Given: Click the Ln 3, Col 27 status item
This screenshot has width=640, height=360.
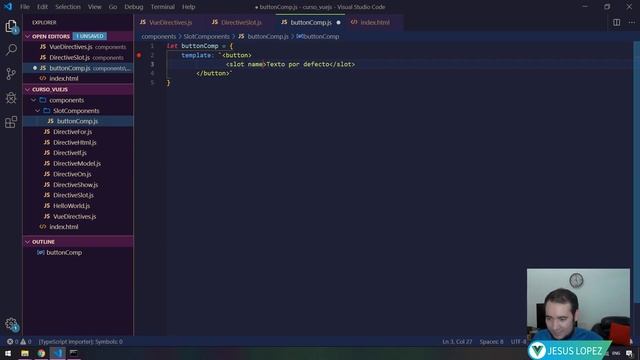Looking at the screenshot, I should [x=457, y=342].
